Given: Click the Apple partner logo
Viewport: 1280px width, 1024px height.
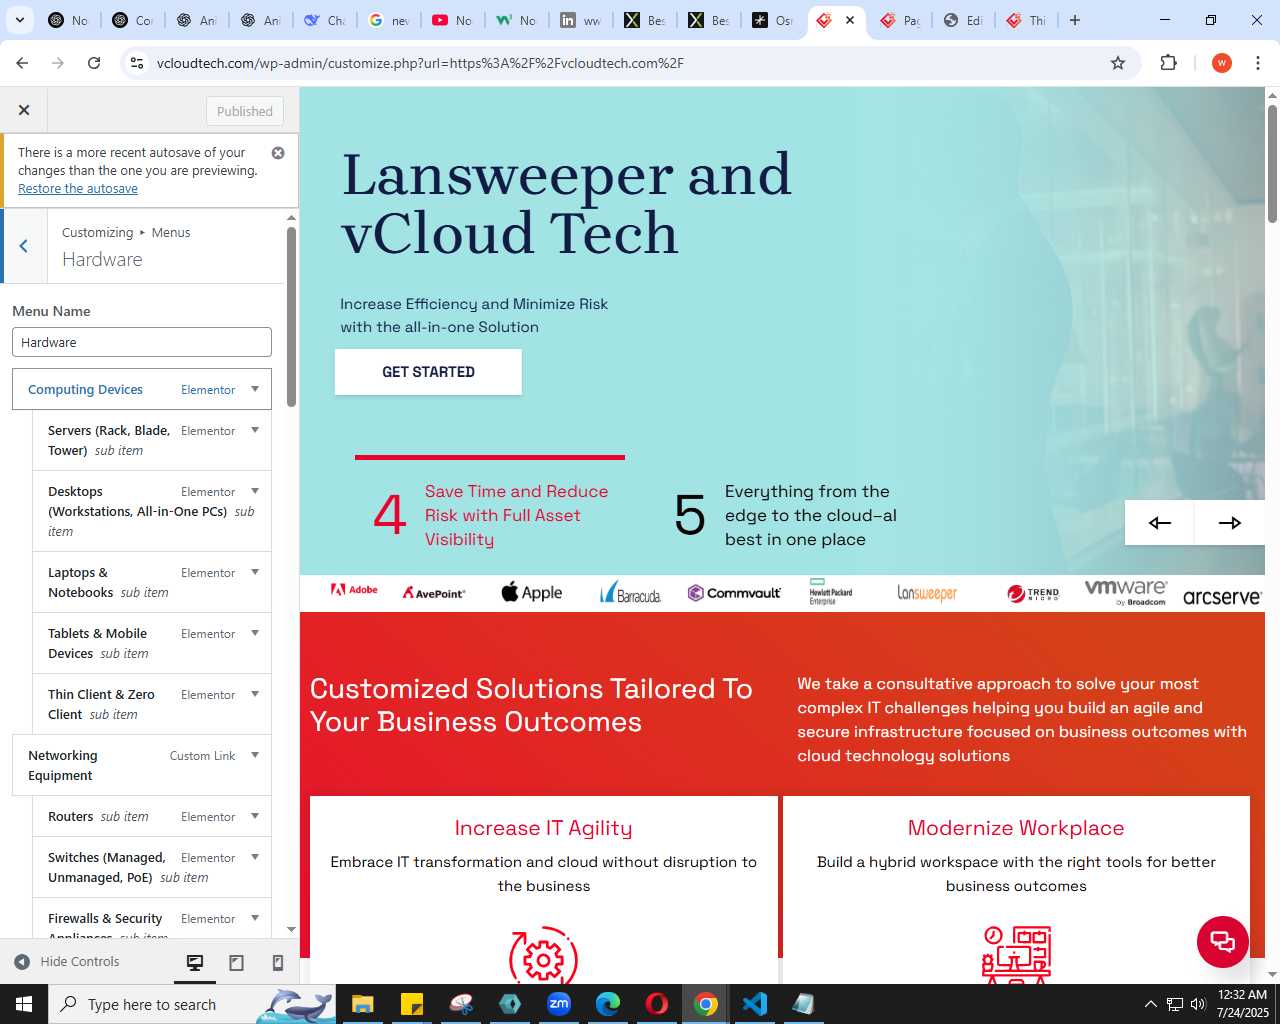Looking at the screenshot, I should [532, 592].
